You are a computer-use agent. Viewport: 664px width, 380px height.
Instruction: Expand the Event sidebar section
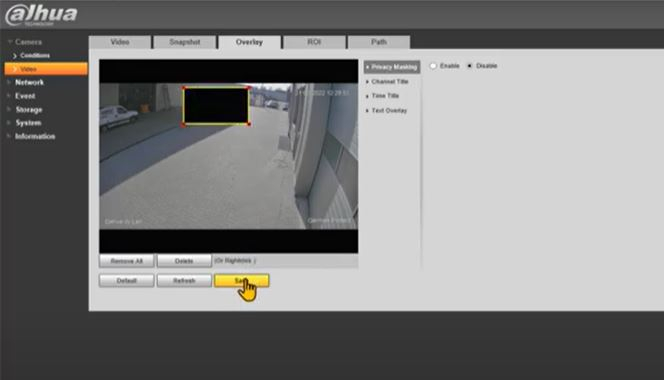point(25,96)
